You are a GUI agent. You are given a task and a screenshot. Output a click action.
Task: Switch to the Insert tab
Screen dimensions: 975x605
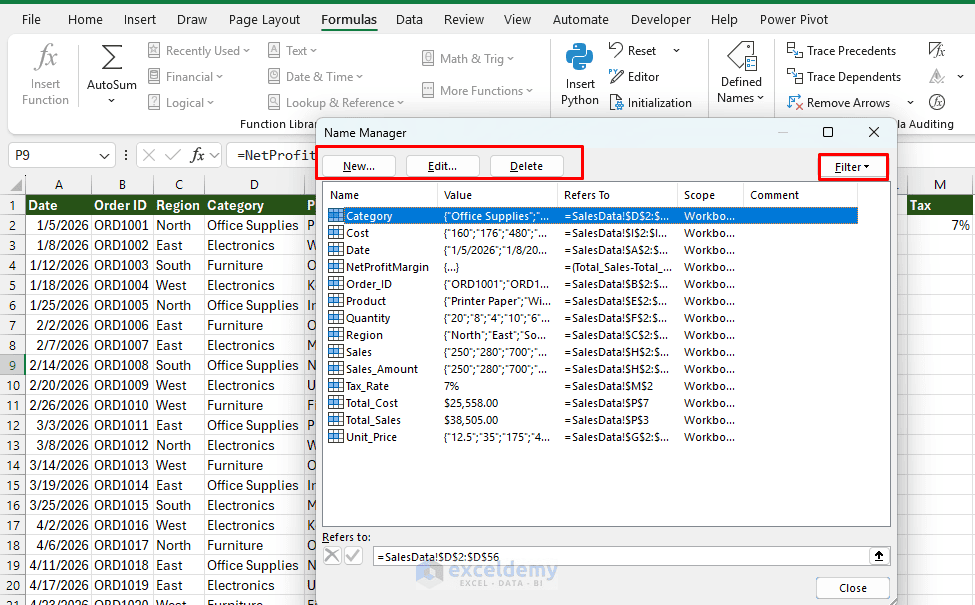139,19
